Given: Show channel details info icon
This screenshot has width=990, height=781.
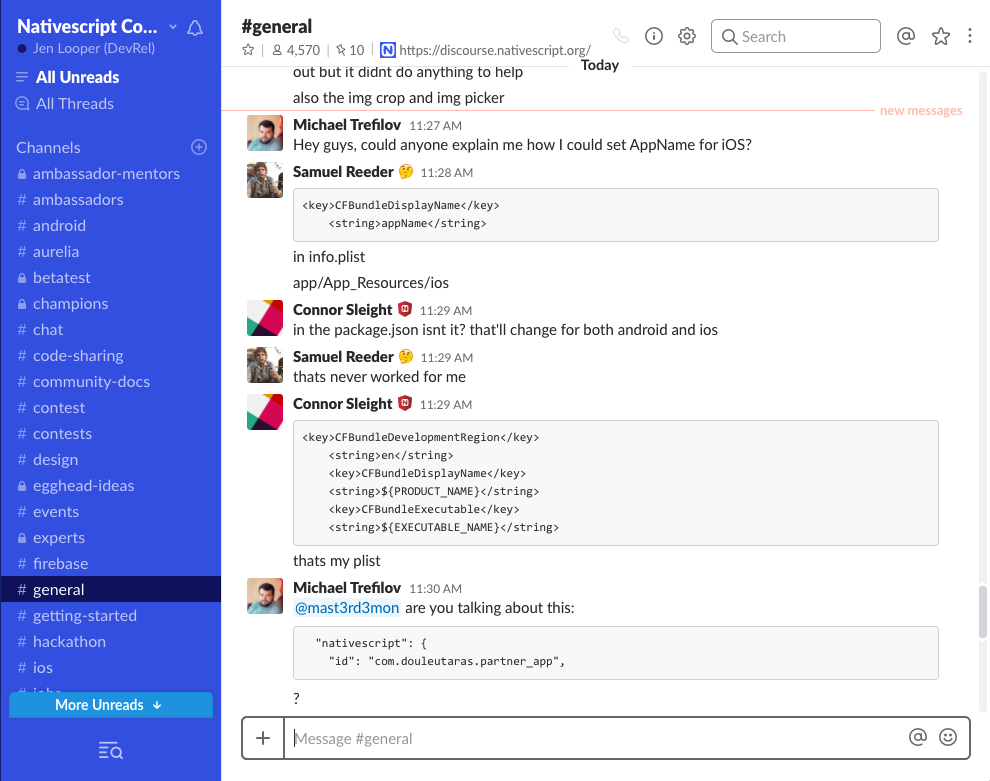Looking at the screenshot, I should pos(654,36).
